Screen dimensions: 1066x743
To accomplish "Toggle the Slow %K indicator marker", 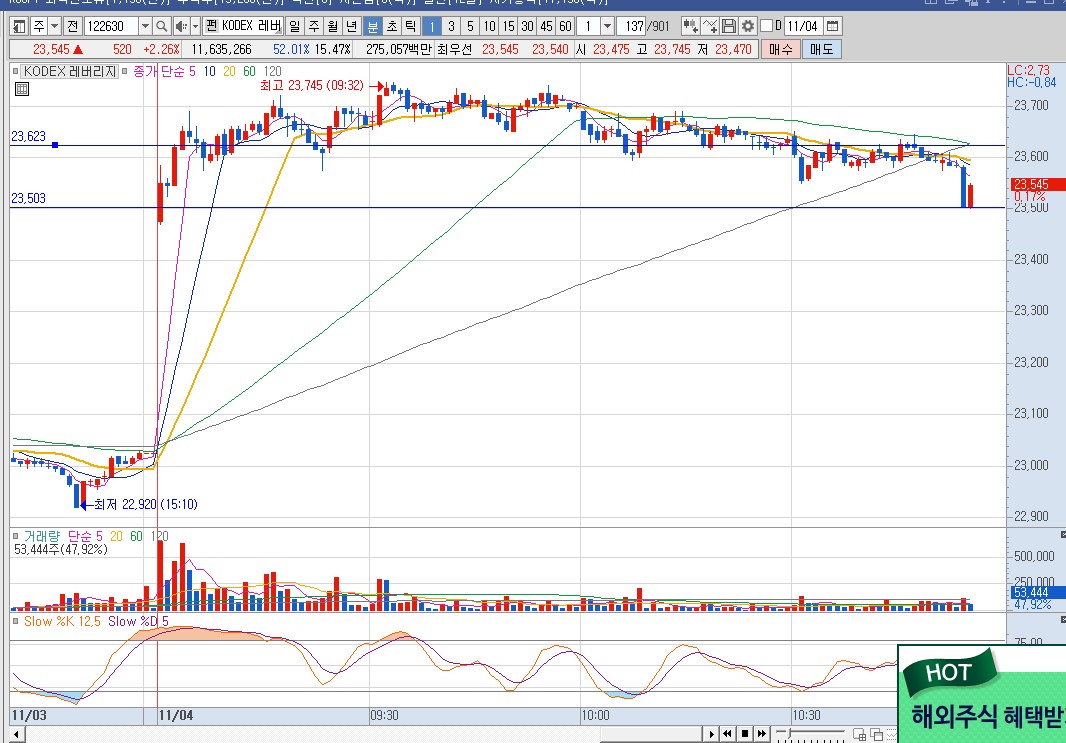I will [16, 621].
